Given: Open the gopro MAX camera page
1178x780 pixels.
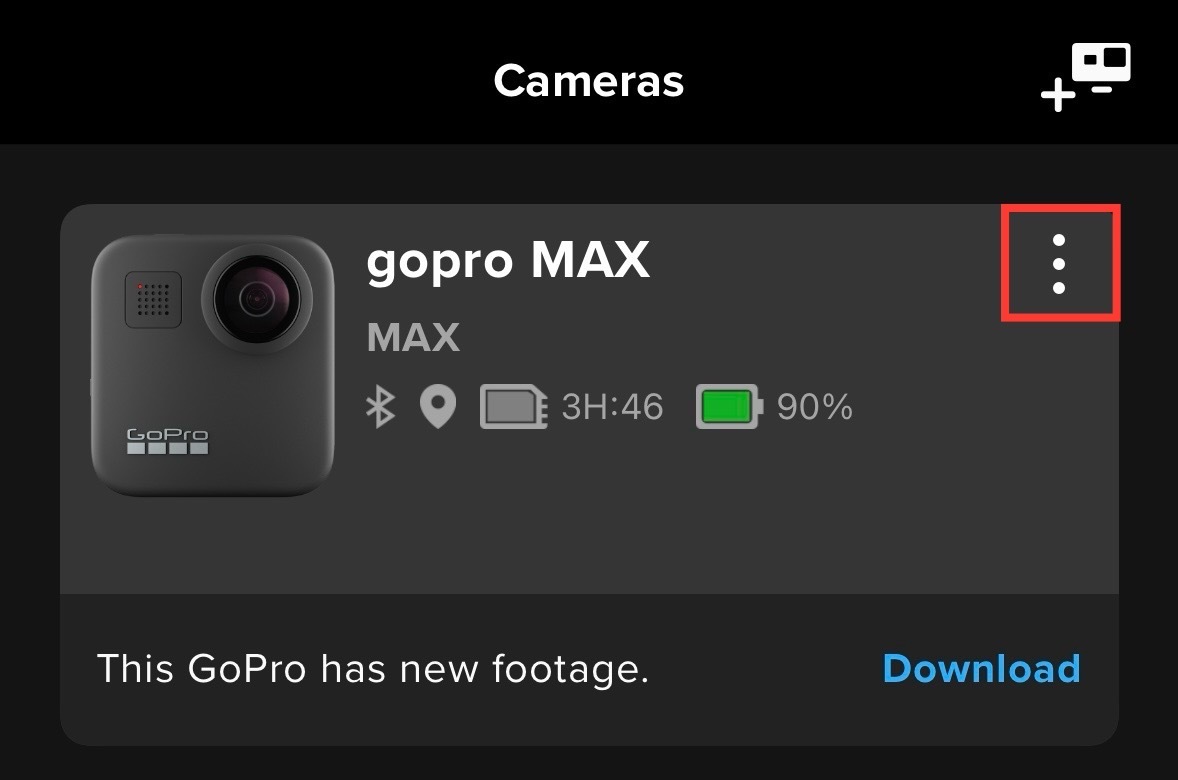Looking at the screenshot, I should click(509, 262).
